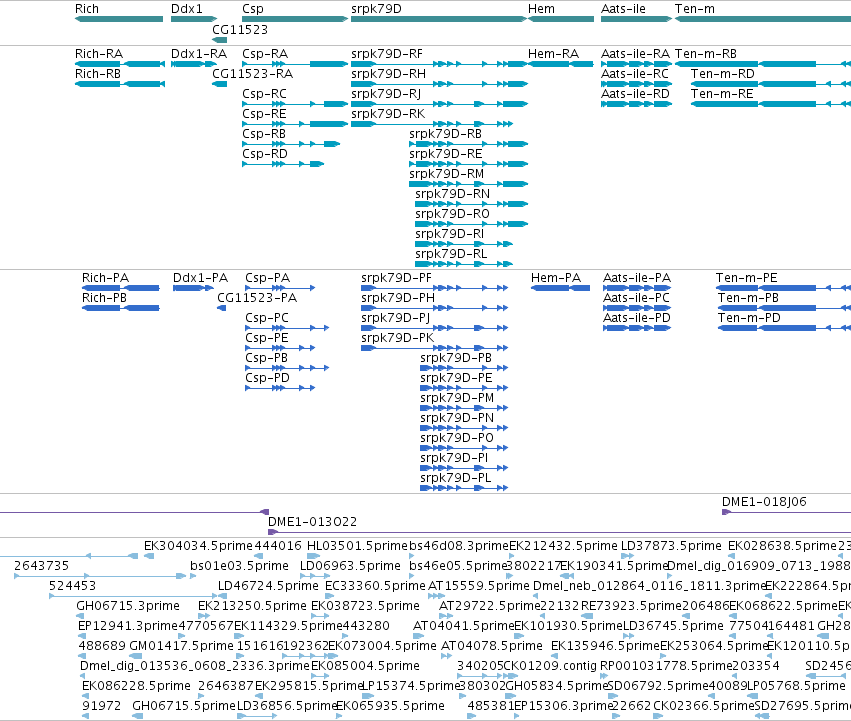Select the srpk79D-RF transcript label
Viewport: 851px width, 721px height.
point(387,54)
